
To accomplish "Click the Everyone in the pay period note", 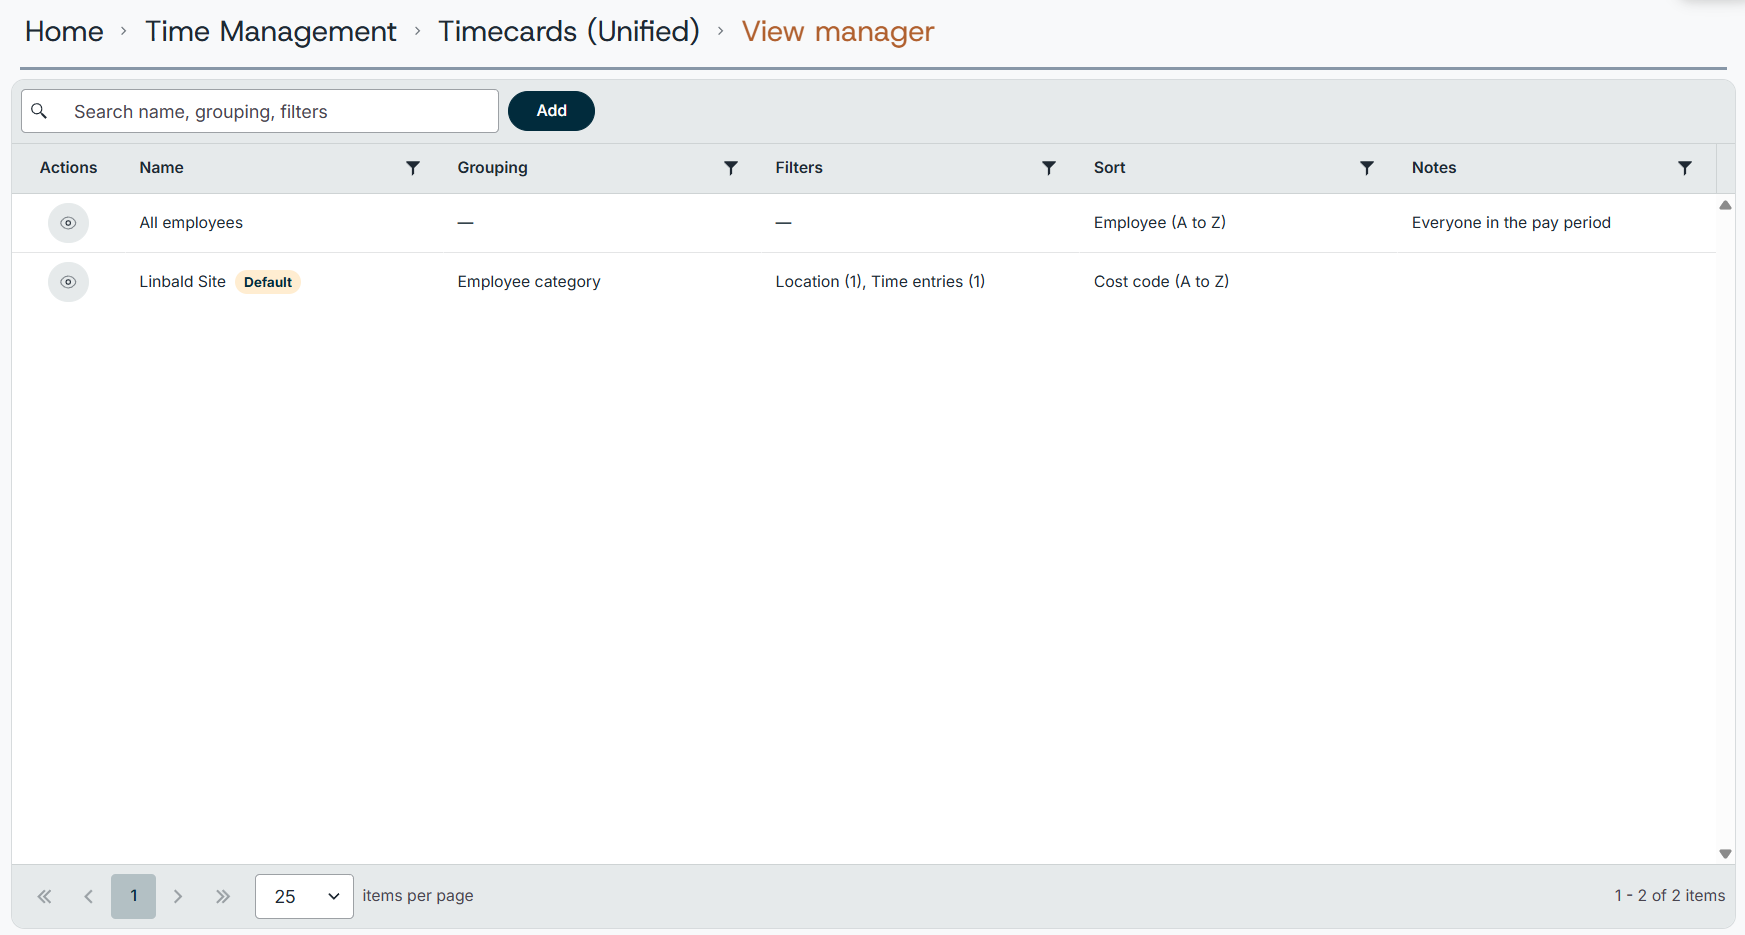I will click(1511, 223).
